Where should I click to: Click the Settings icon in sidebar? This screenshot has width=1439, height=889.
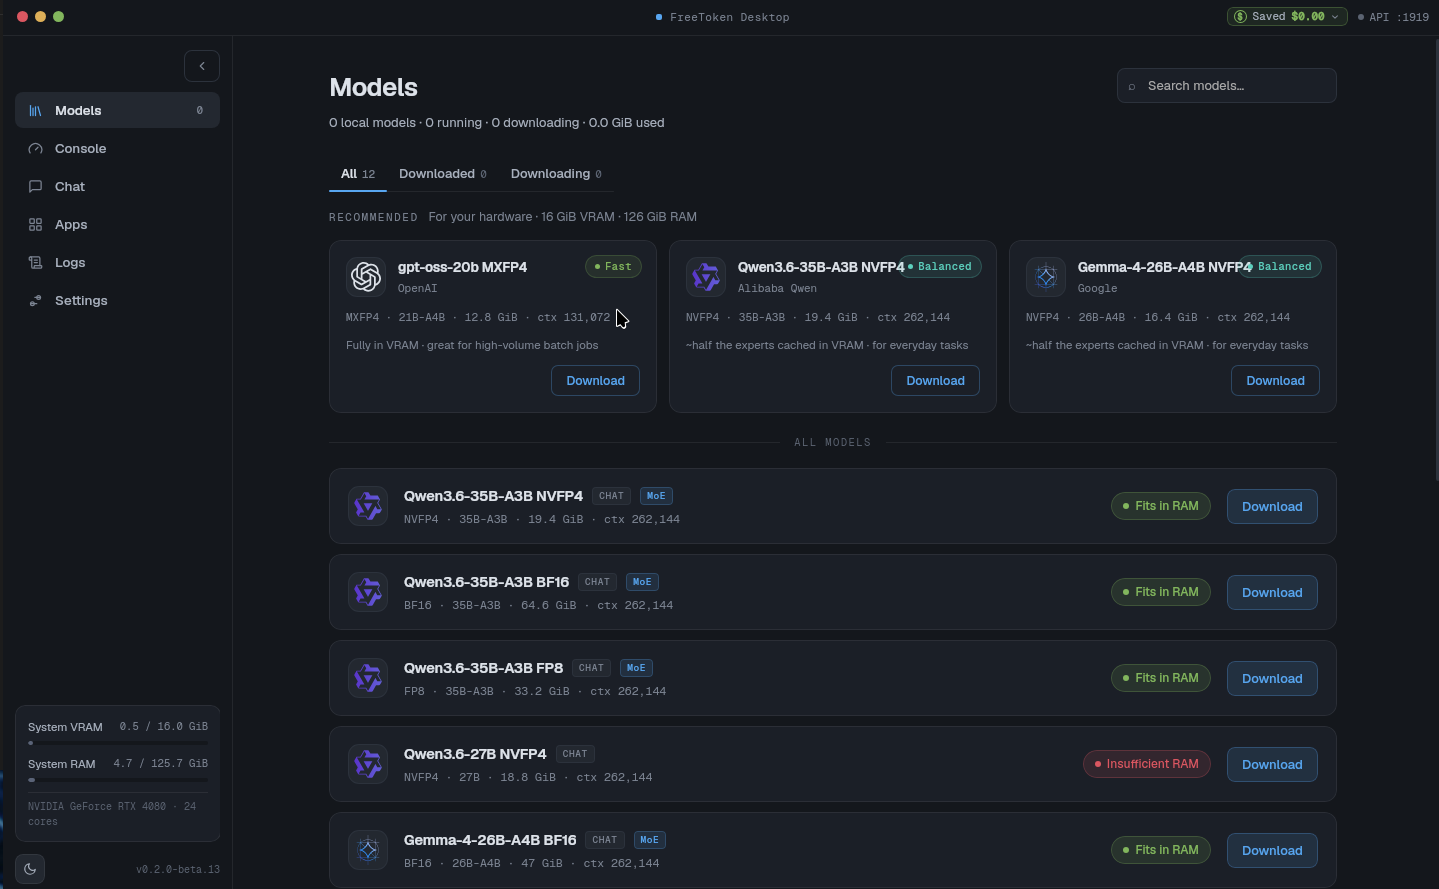pos(35,301)
